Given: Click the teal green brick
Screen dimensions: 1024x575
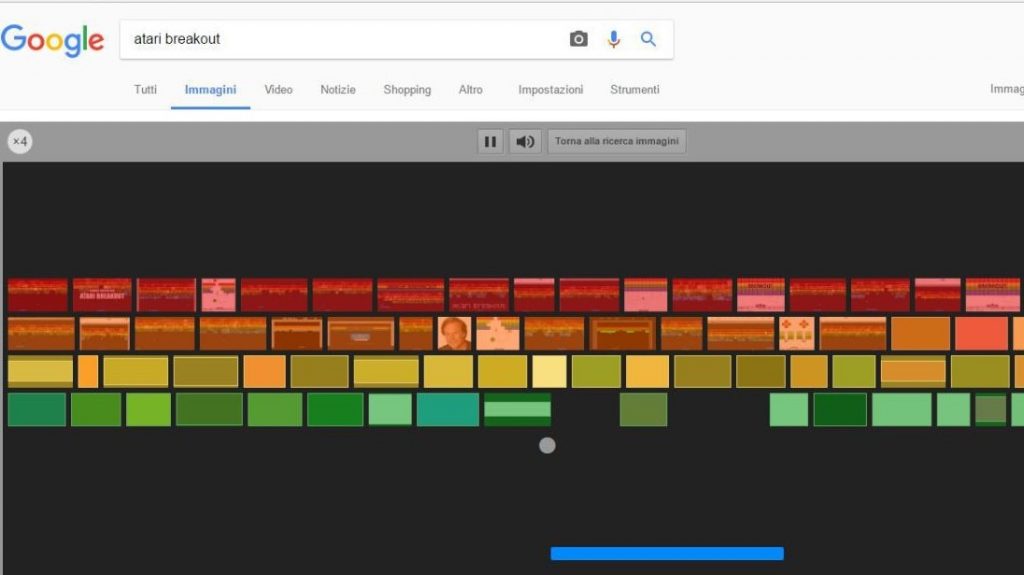Looking at the screenshot, I should 448,410.
